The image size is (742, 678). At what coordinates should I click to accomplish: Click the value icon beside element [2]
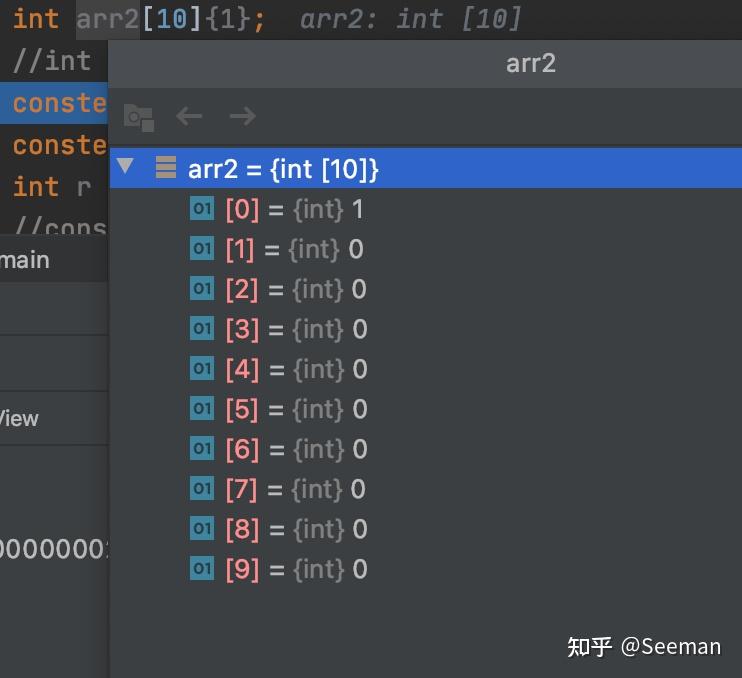[x=202, y=288]
